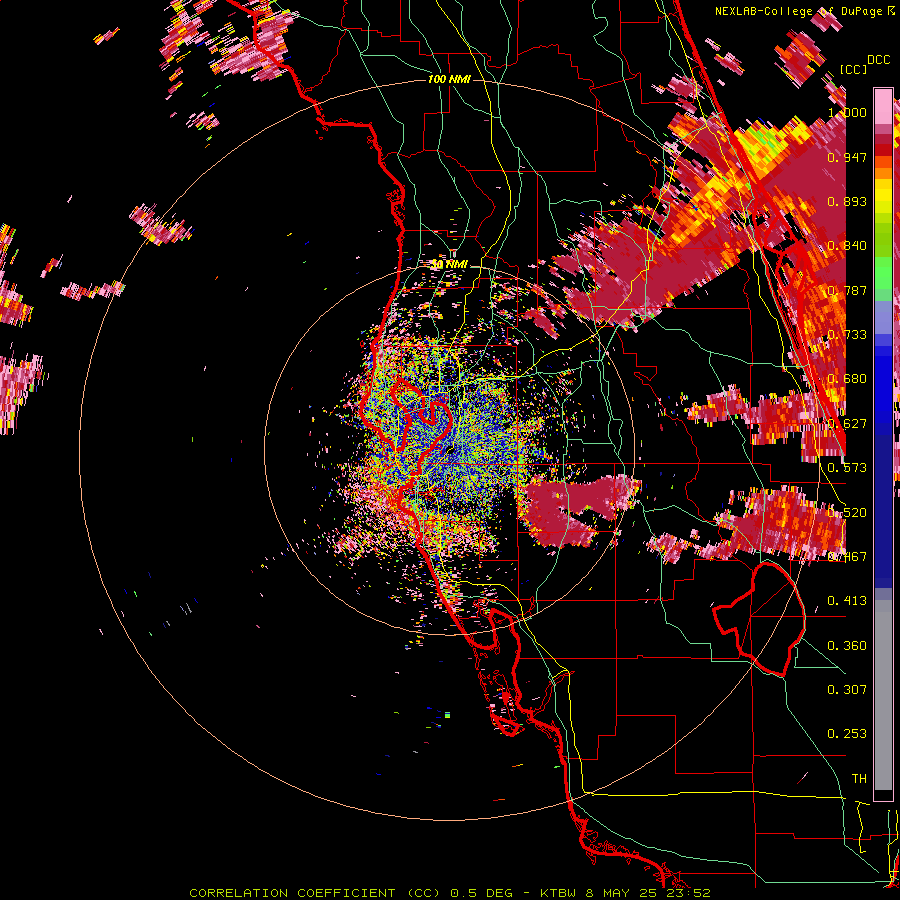Click the 0.413 scale value
900x900 pixels.
(x=847, y=601)
